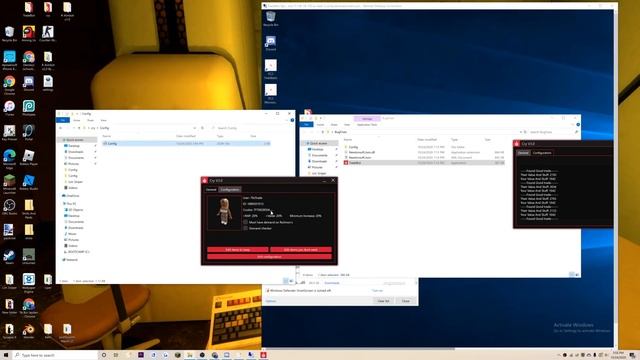Open the Photopea desktop shortcut

tap(29, 108)
